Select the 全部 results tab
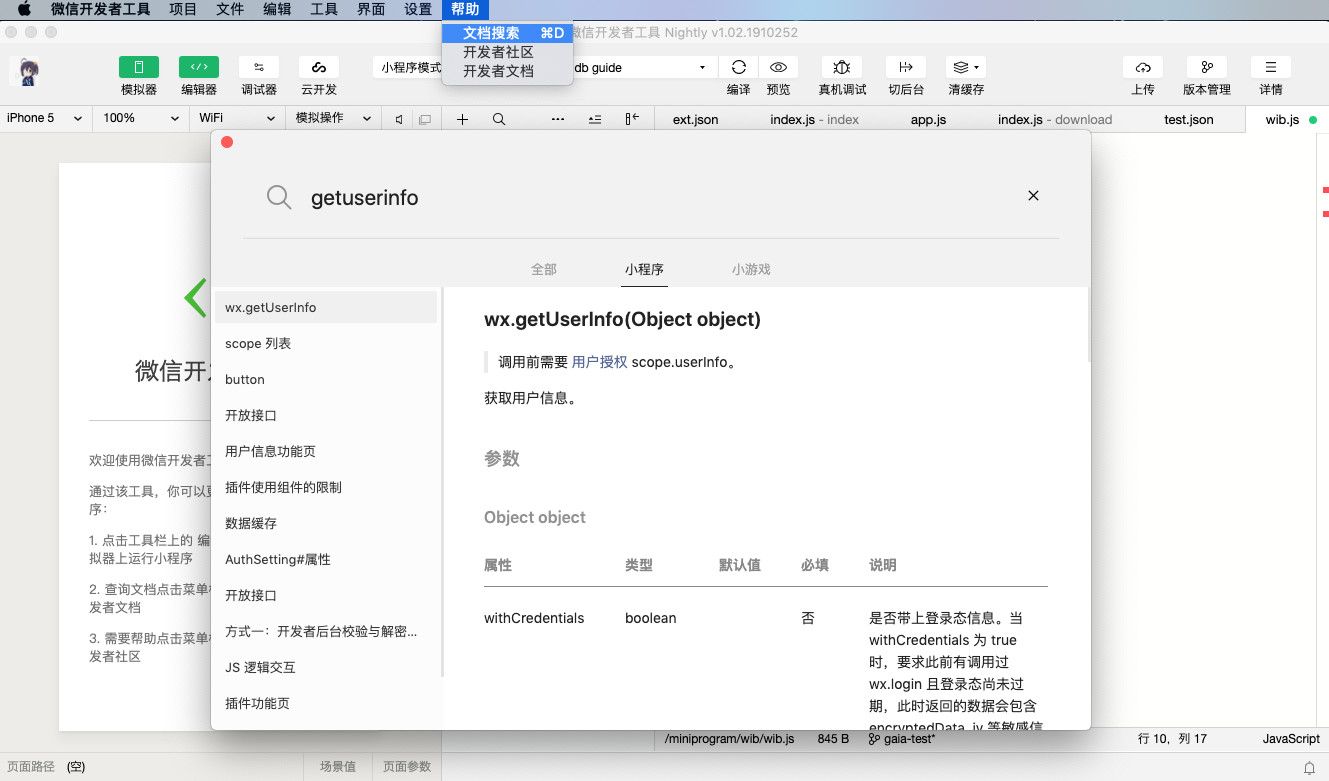 pyautogui.click(x=544, y=269)
